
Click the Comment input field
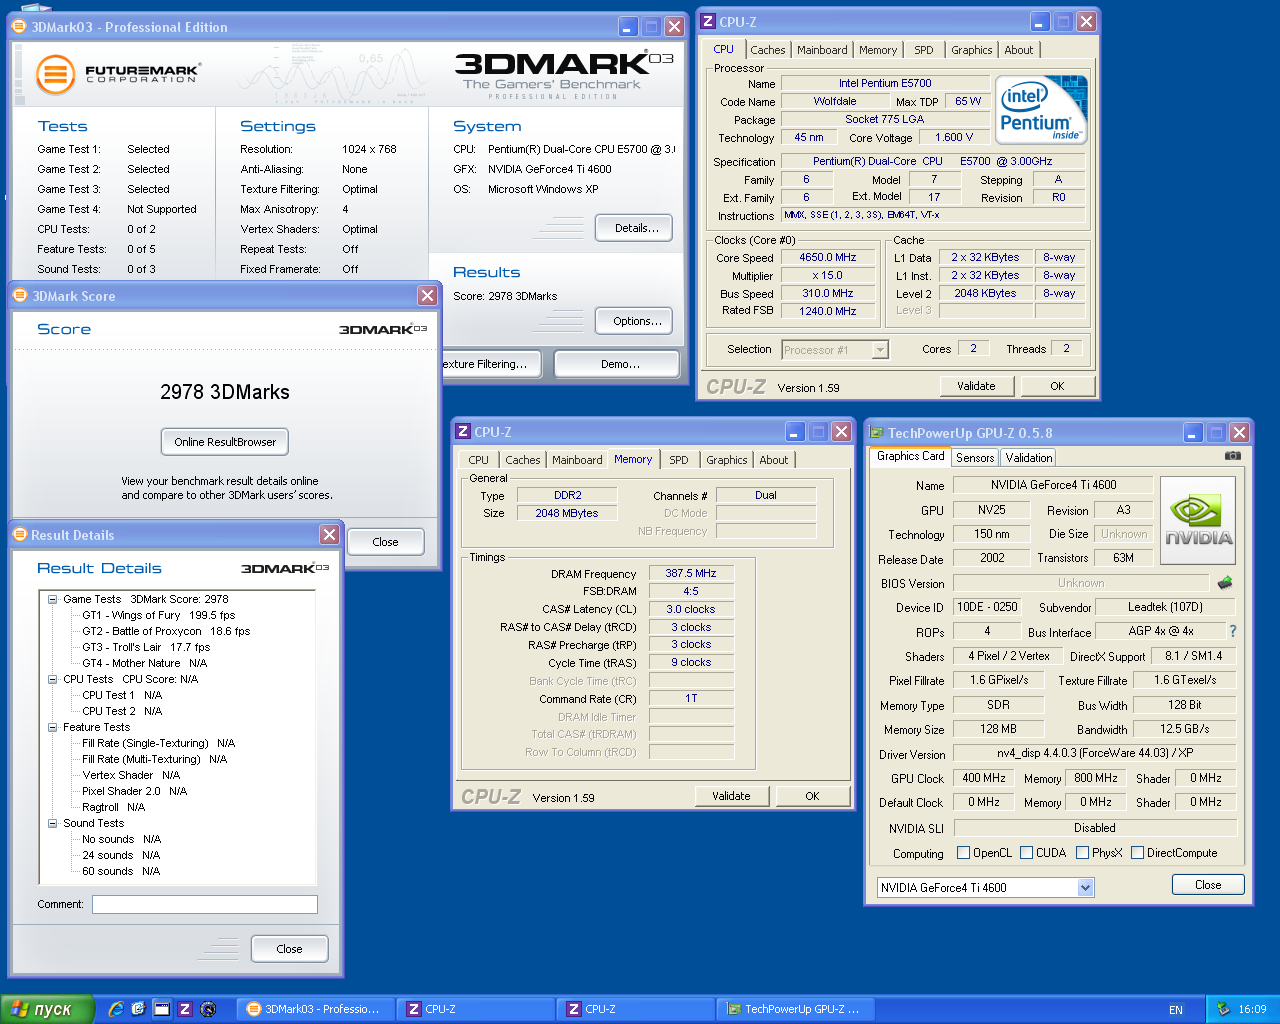tap(205, 904)
